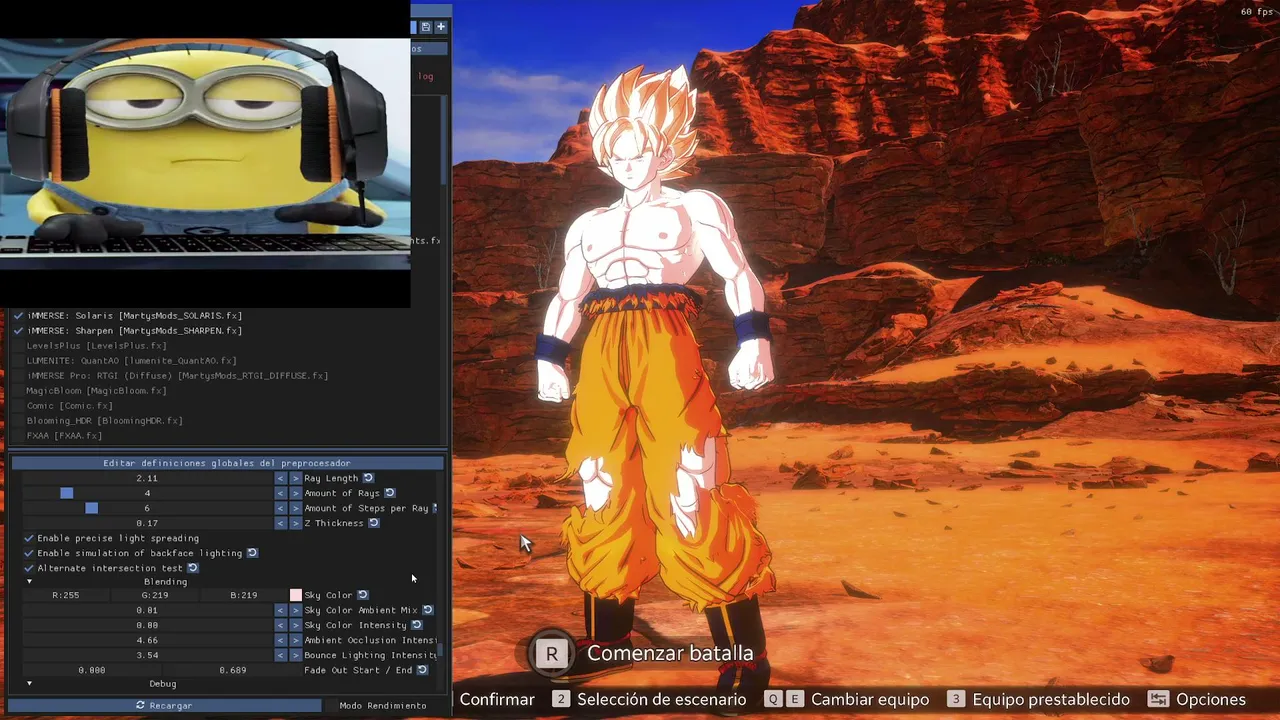Toggle Enable simulation of backface lighting
The height and width of the screenshot is (720, 1280).
(29, 553)
